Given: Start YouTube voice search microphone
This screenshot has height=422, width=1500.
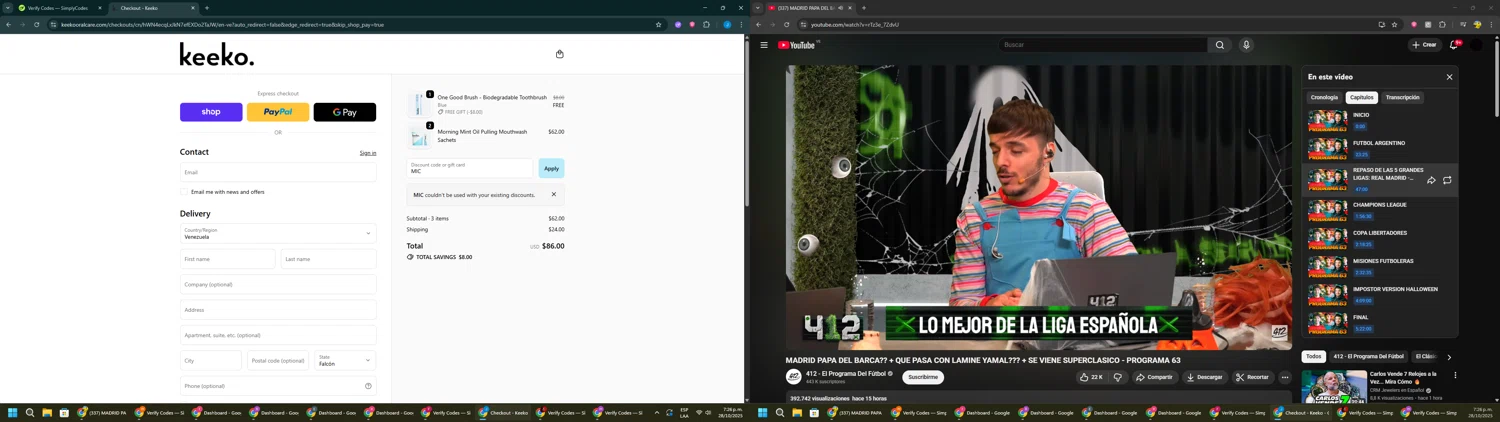Looking at the screenshot, I should point(1246,45).
